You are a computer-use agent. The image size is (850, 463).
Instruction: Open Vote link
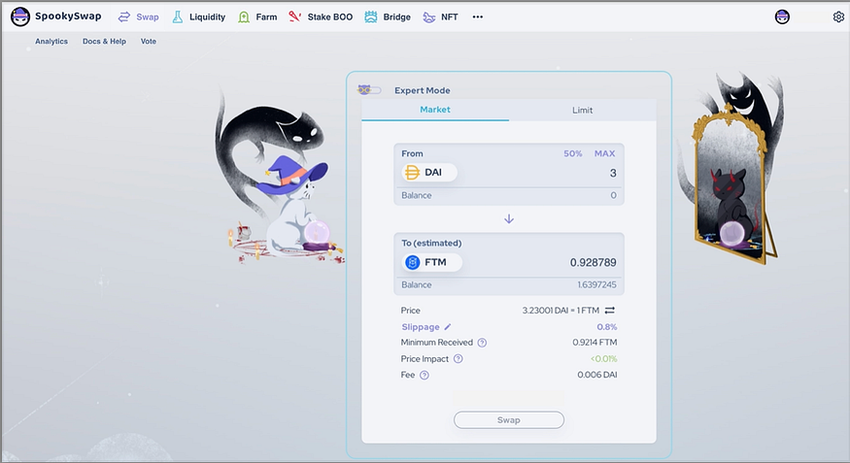click(149, 41)
